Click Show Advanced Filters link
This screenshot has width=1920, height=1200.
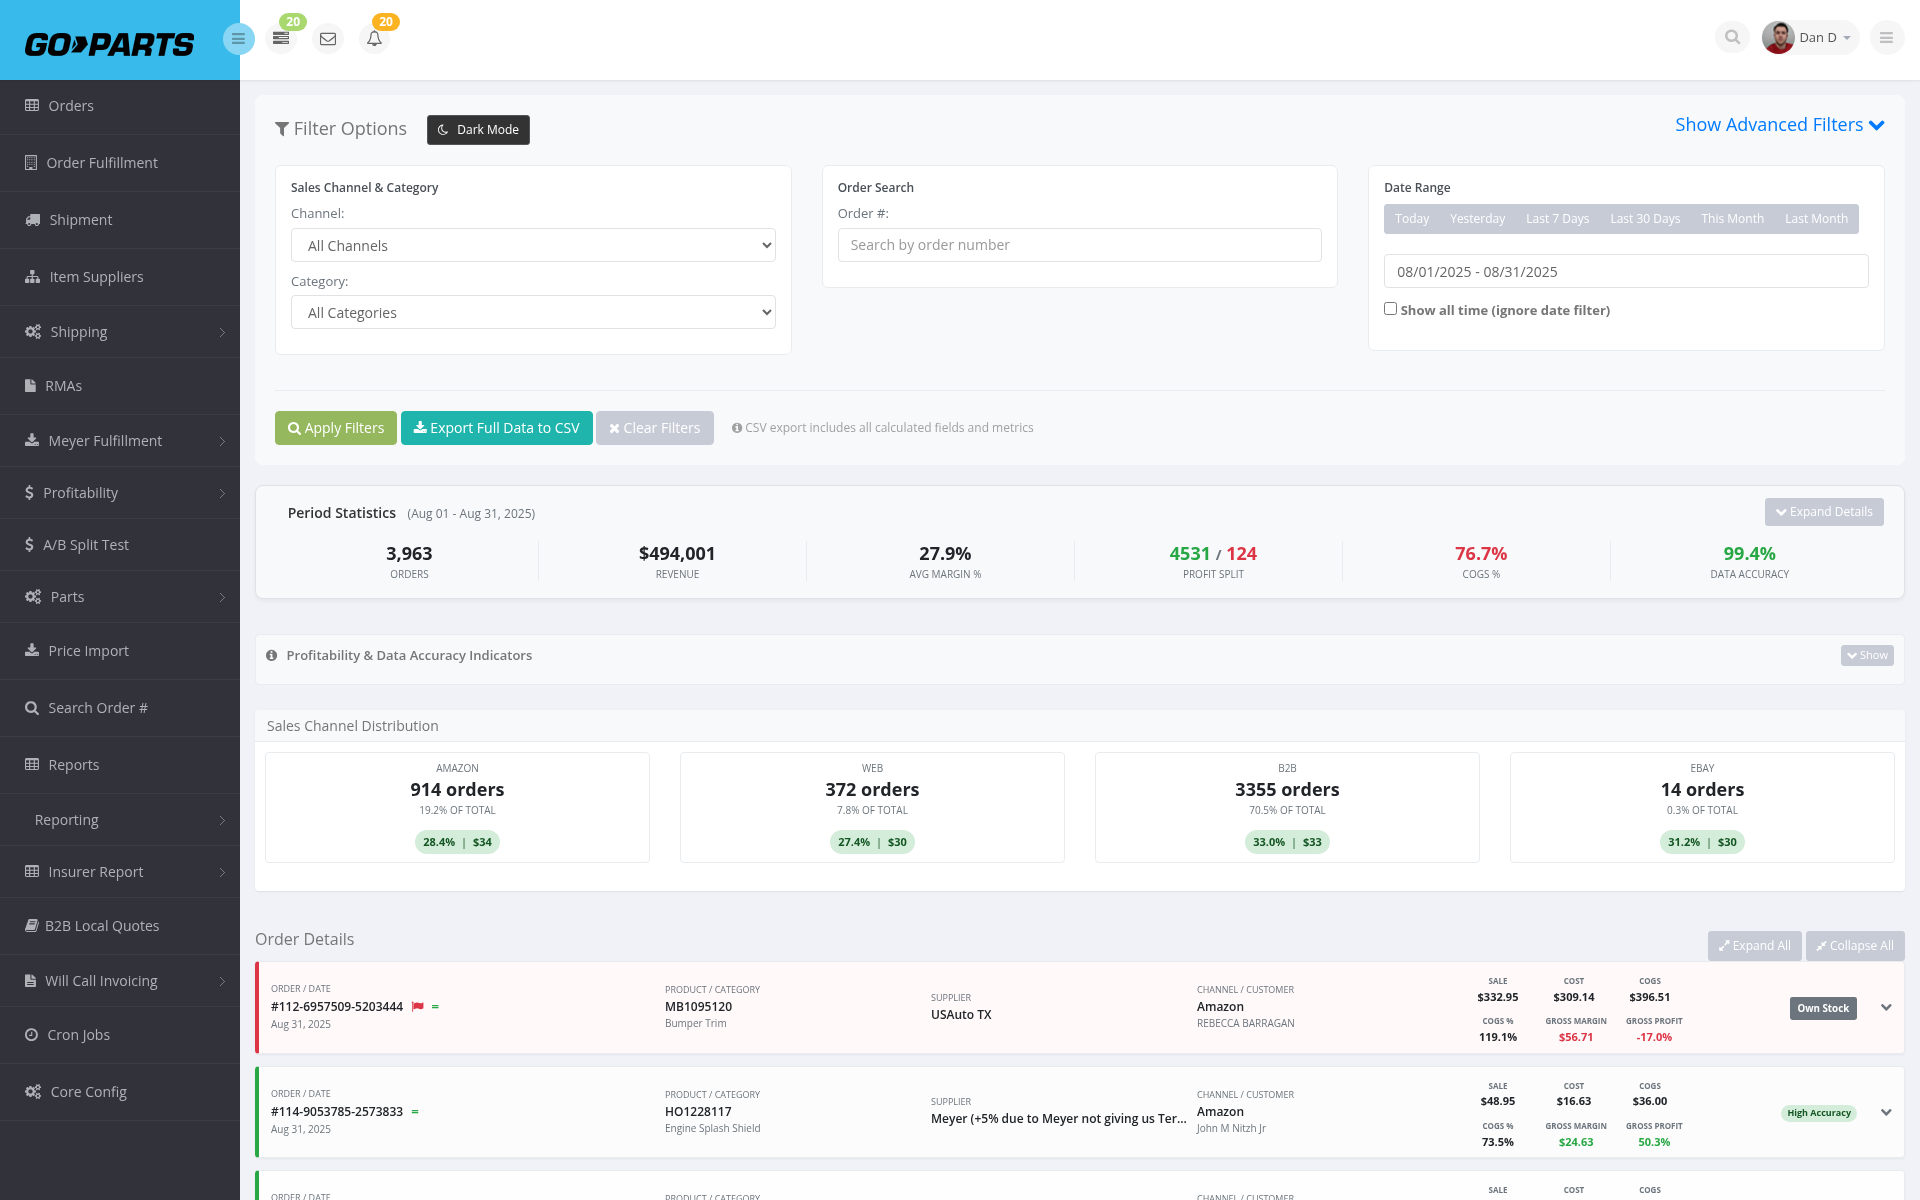(x=1780, y=125)
